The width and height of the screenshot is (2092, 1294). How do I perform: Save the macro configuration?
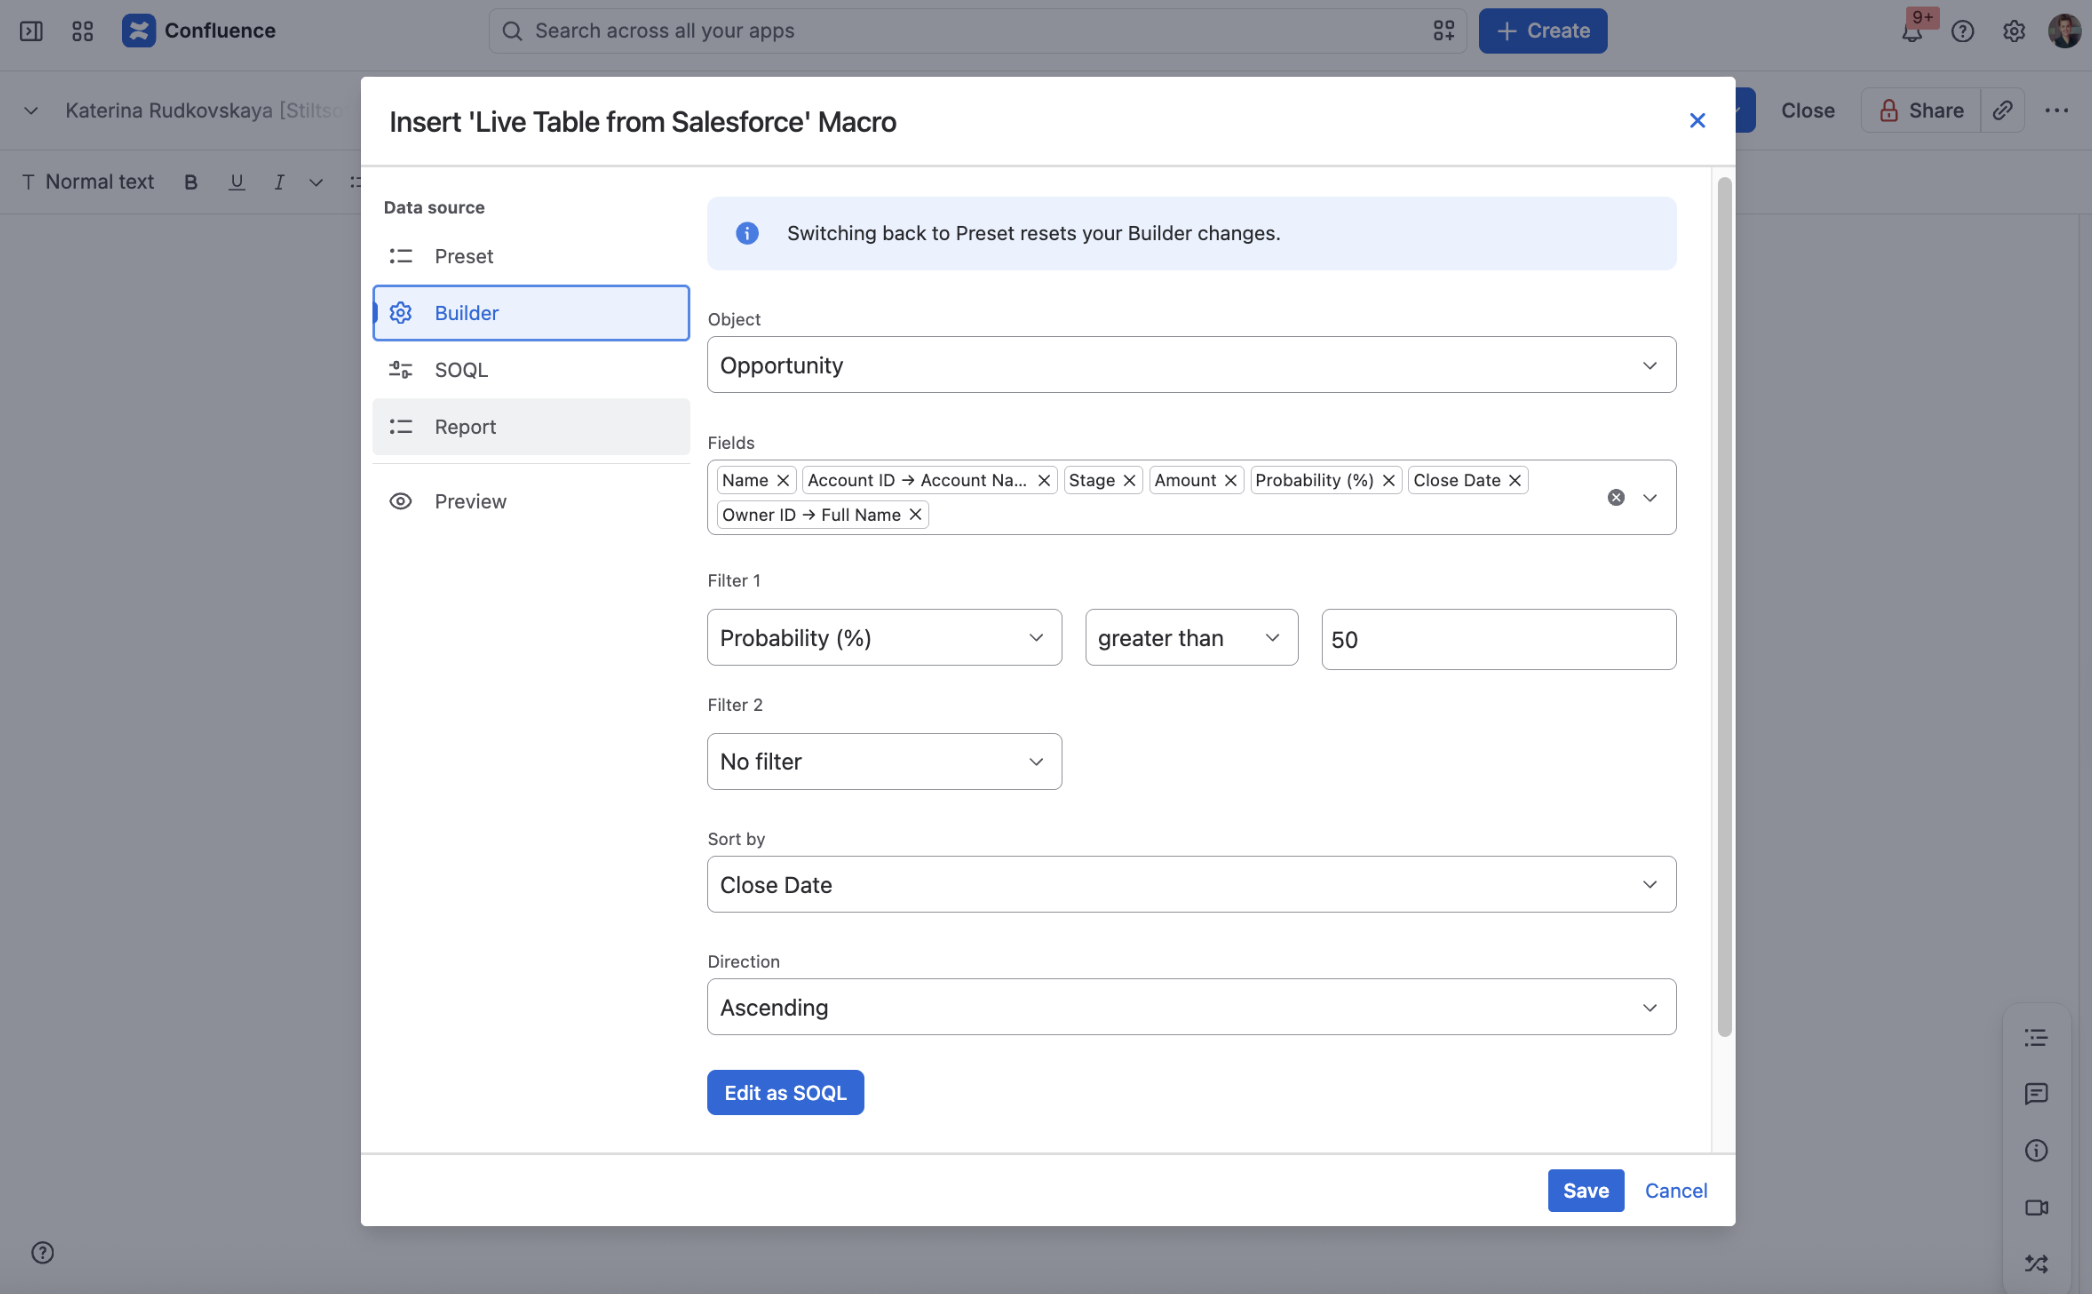(x=1585, y=1191)
